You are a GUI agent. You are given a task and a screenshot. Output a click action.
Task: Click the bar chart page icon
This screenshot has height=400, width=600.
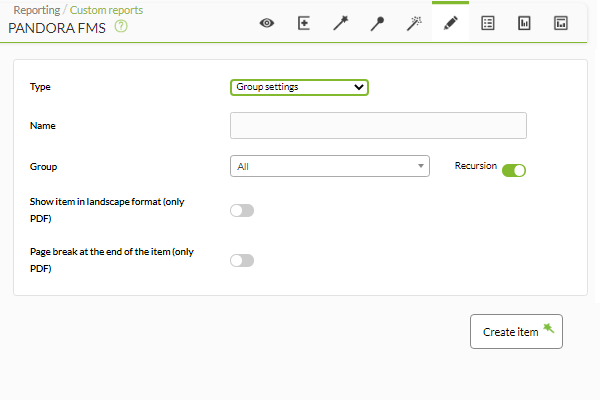(524, 23)
